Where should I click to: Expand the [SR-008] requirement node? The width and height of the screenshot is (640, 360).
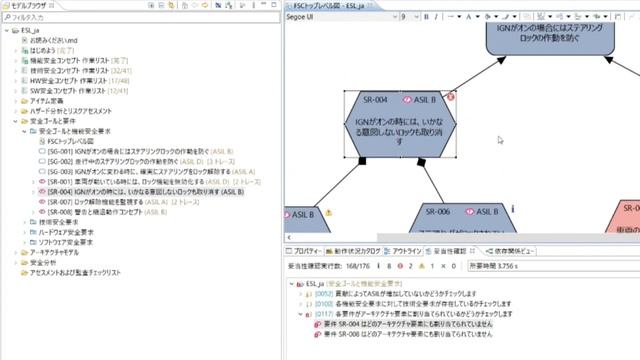coord(33,212)
